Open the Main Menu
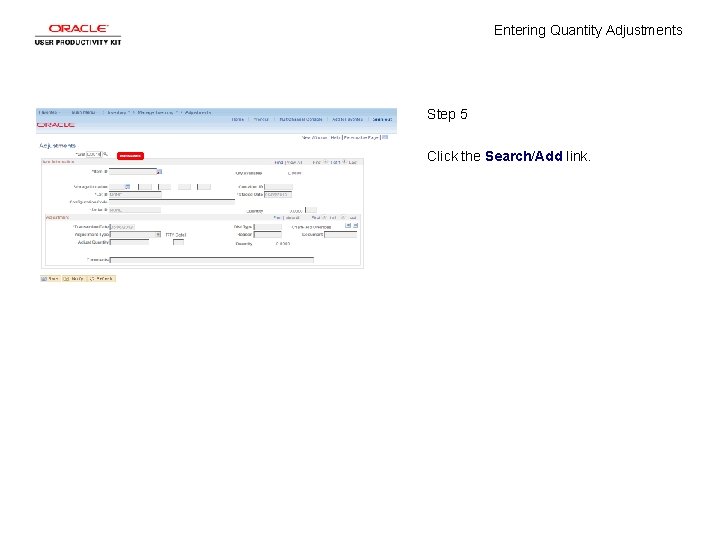The image size is (720, 540). (x=83, y=112)
